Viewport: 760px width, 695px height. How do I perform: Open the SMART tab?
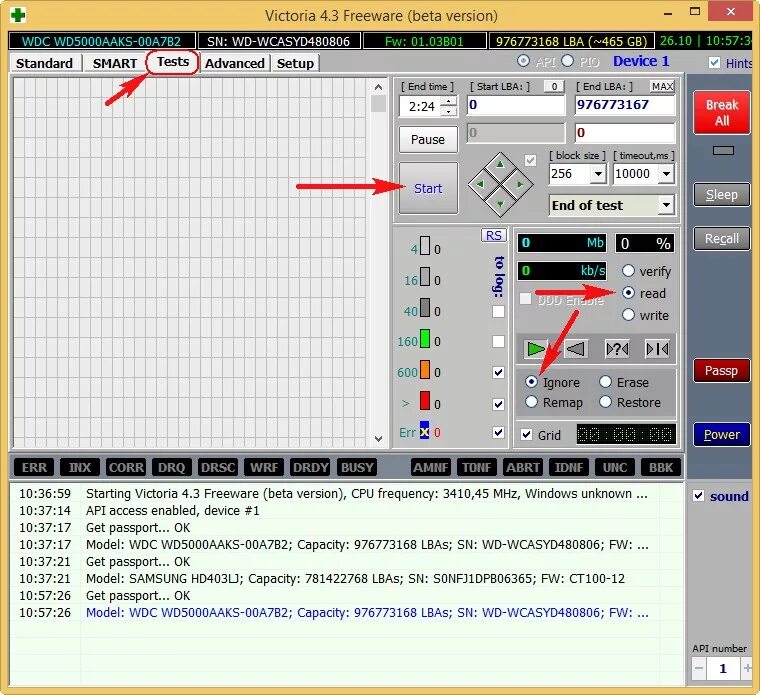(x=115, y=63)
